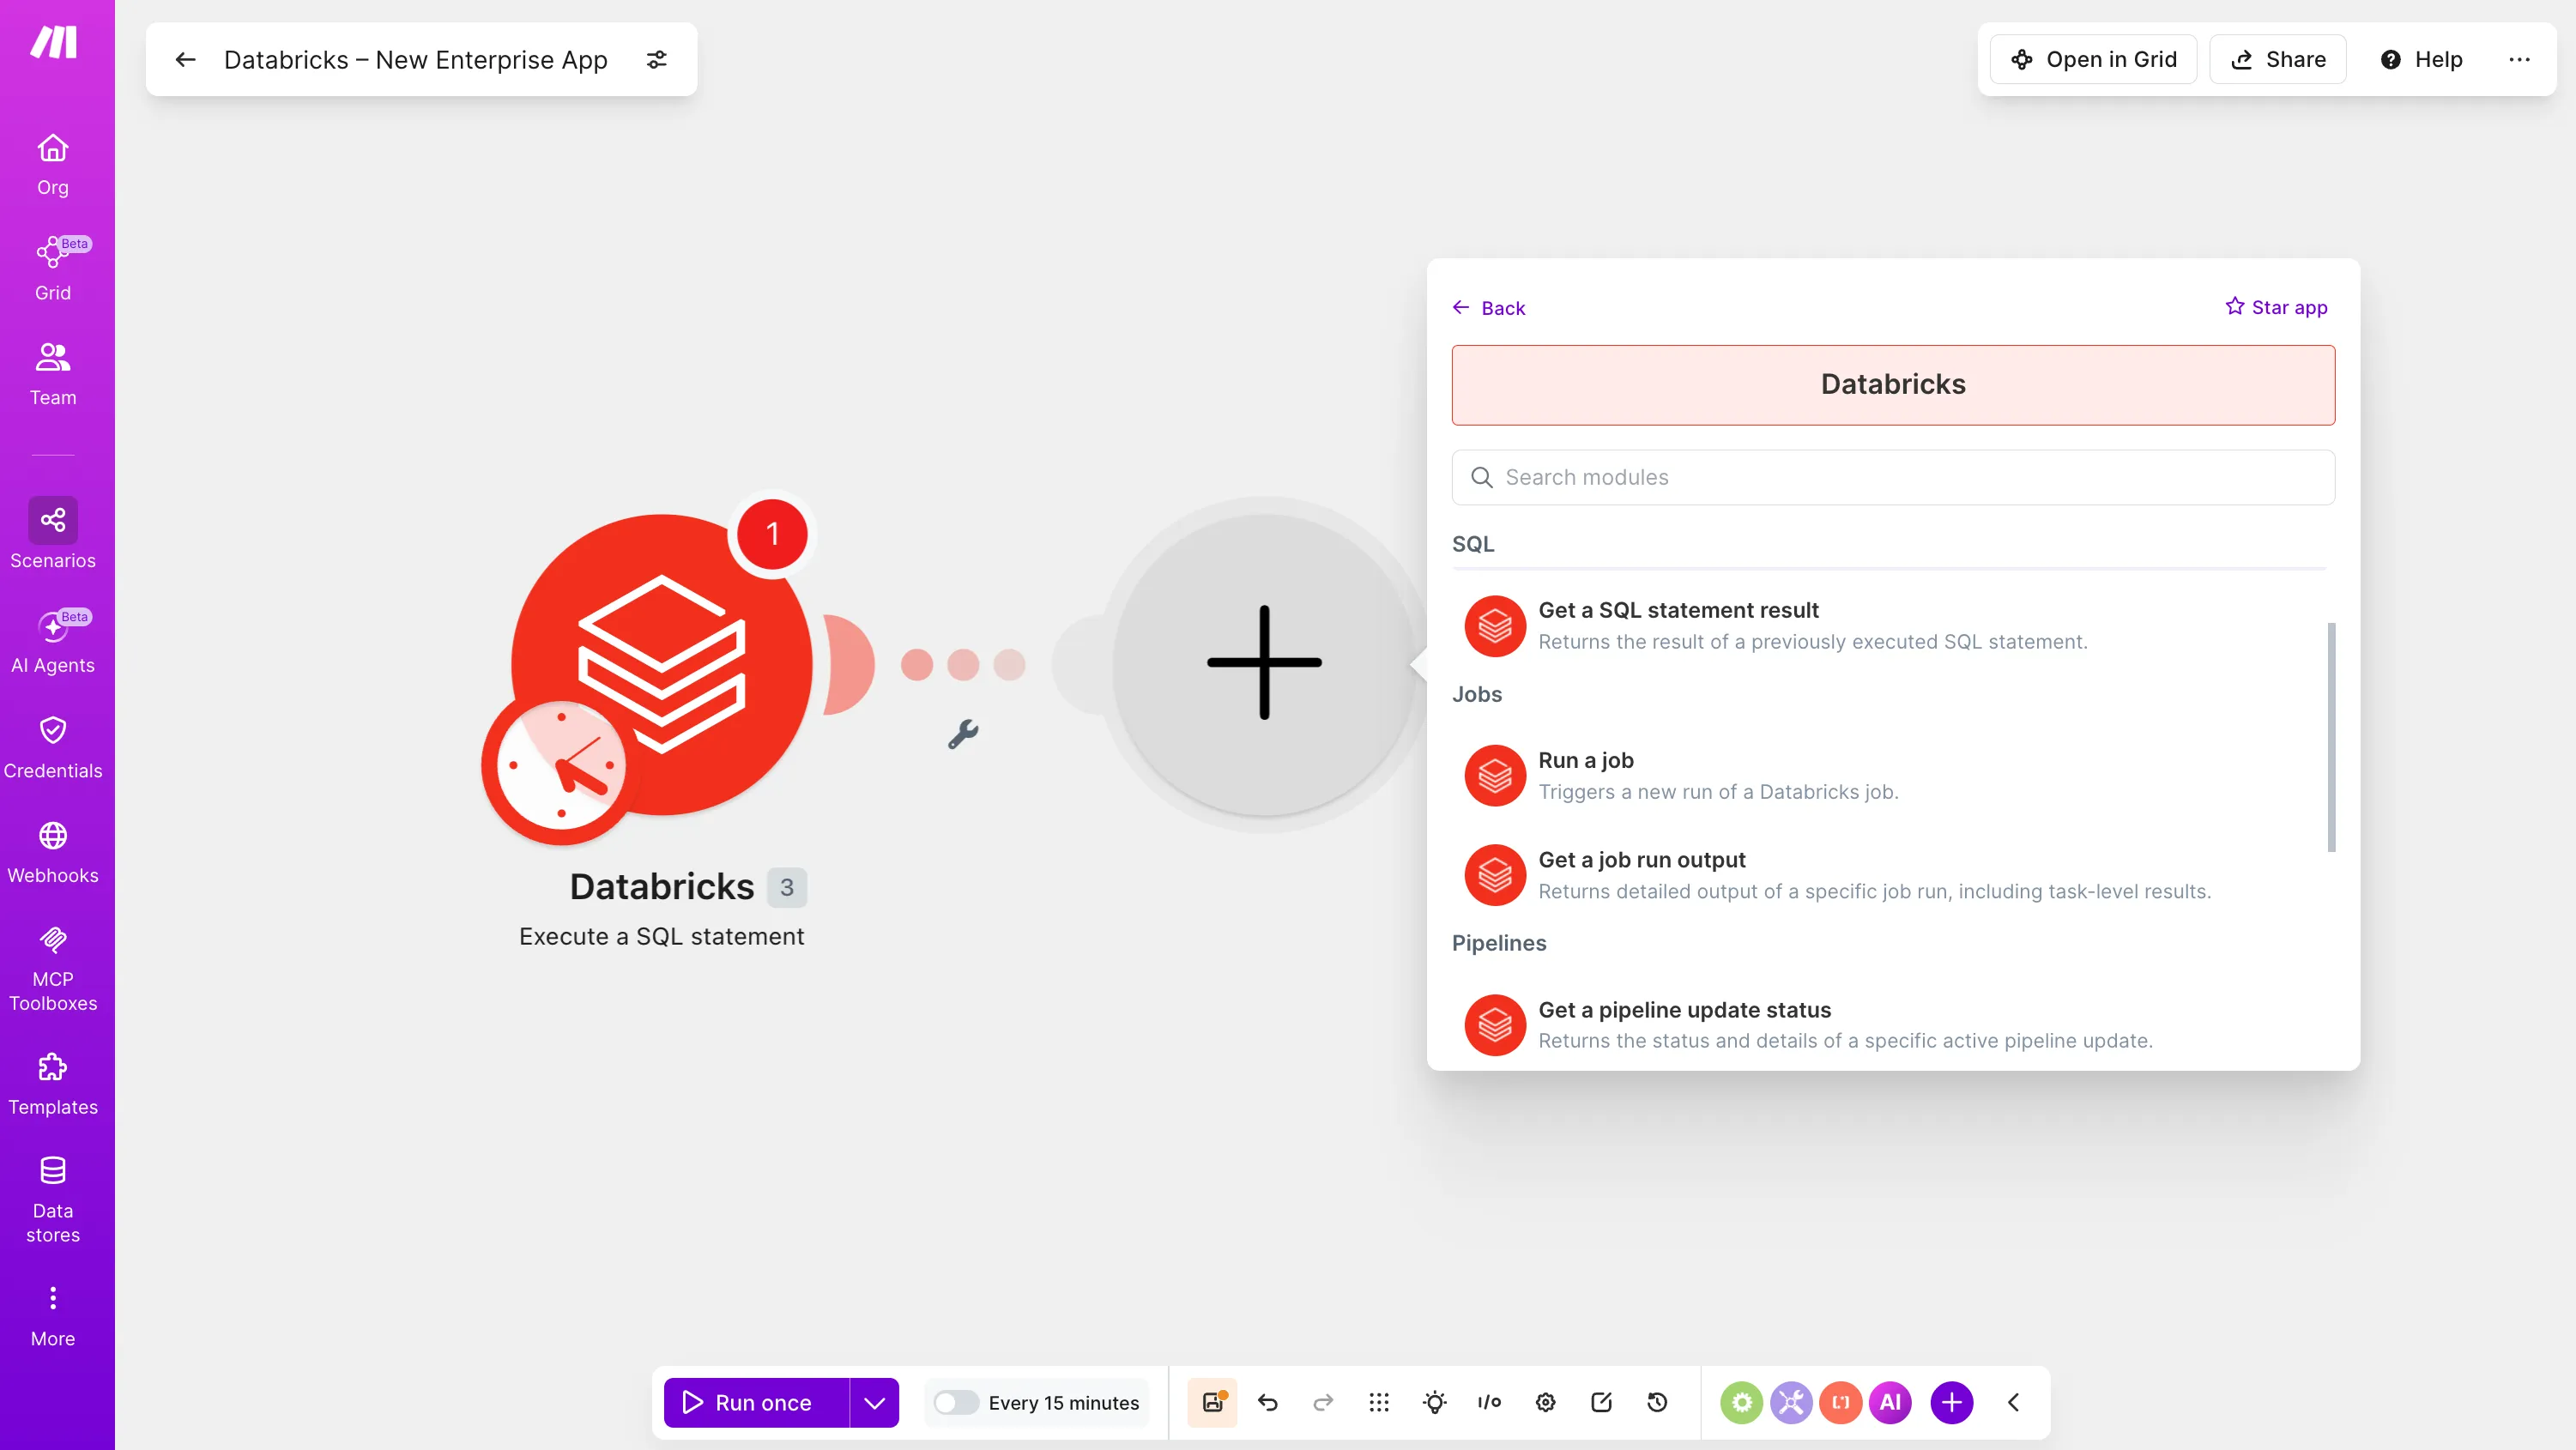This screenshot has width=2576, height=1450.
Task: Click the Databricks clock schedule icon
Action: point(560,765)
